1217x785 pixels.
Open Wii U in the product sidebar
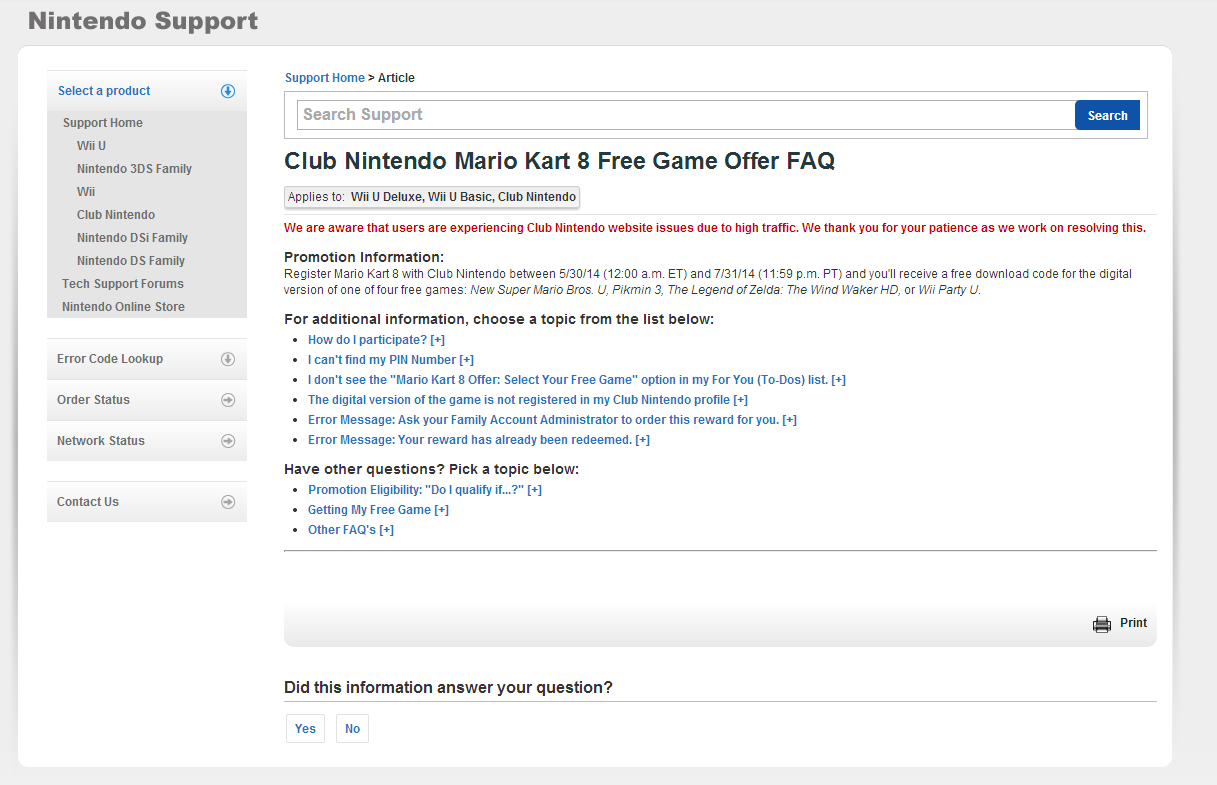point(91,146)
